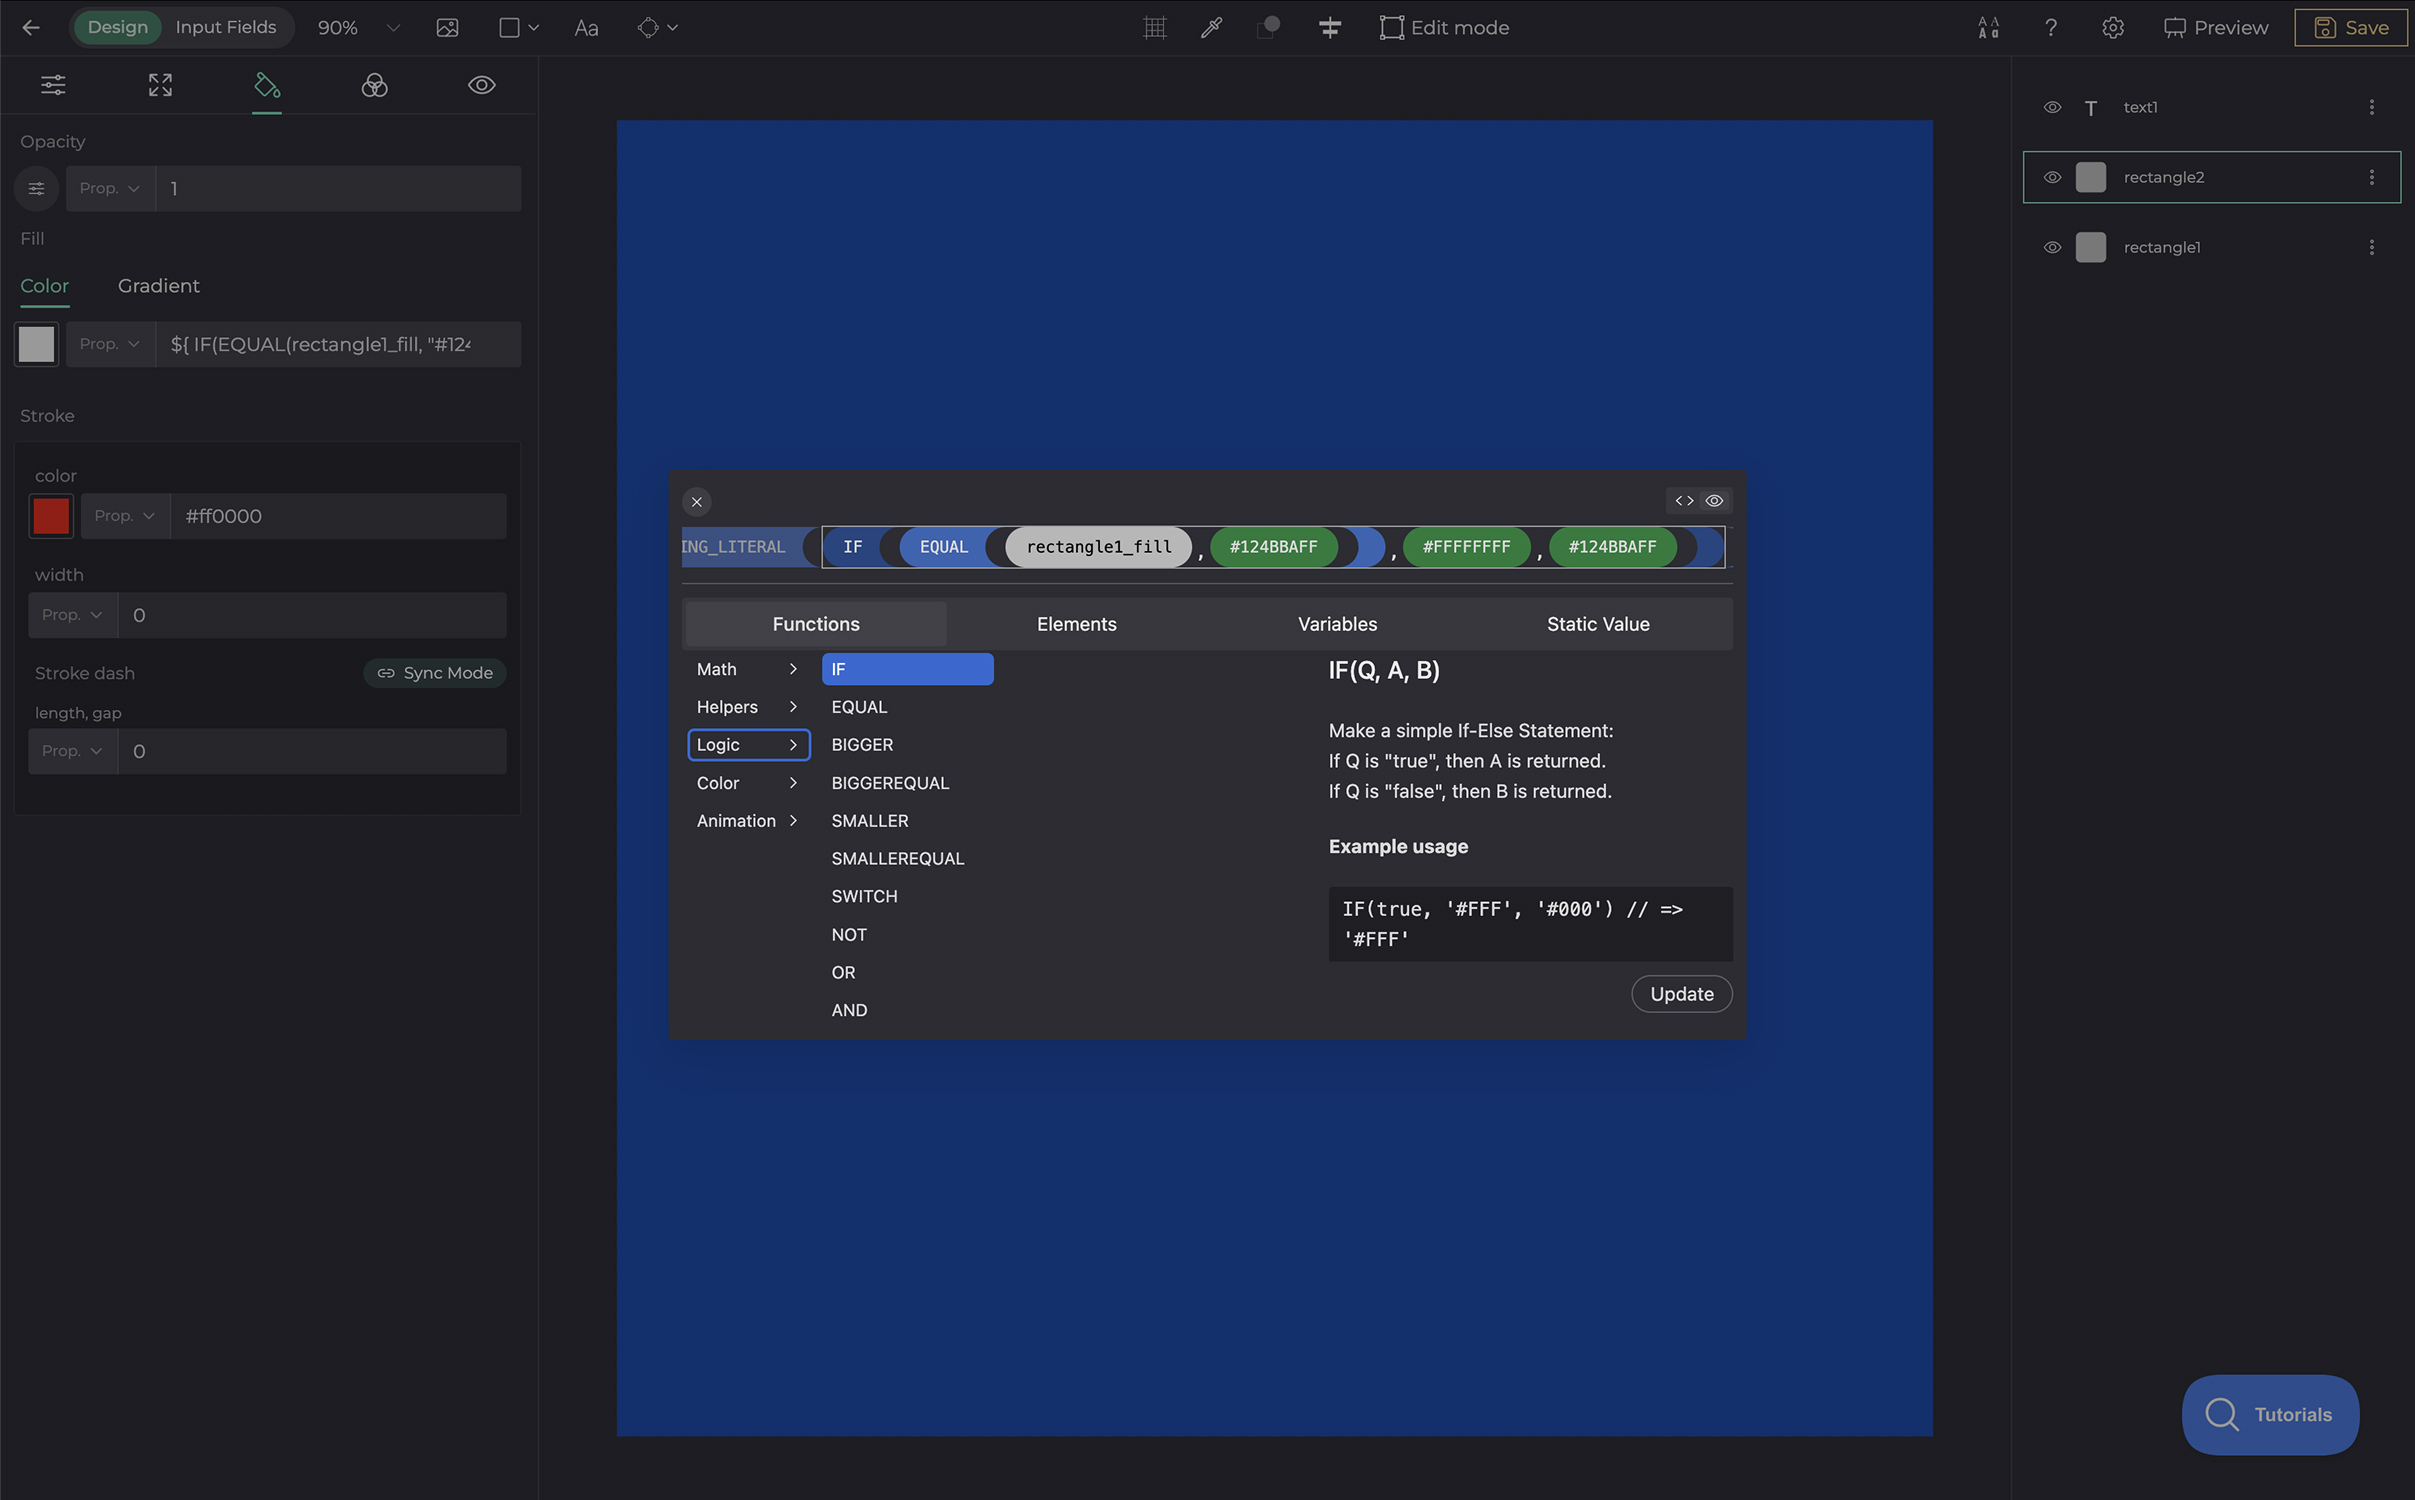Image resolution: width=2415 pixels, height=1500 pixels.
Task: Click the resize/dimensions panel icon
Action: (x=160, y=85)
